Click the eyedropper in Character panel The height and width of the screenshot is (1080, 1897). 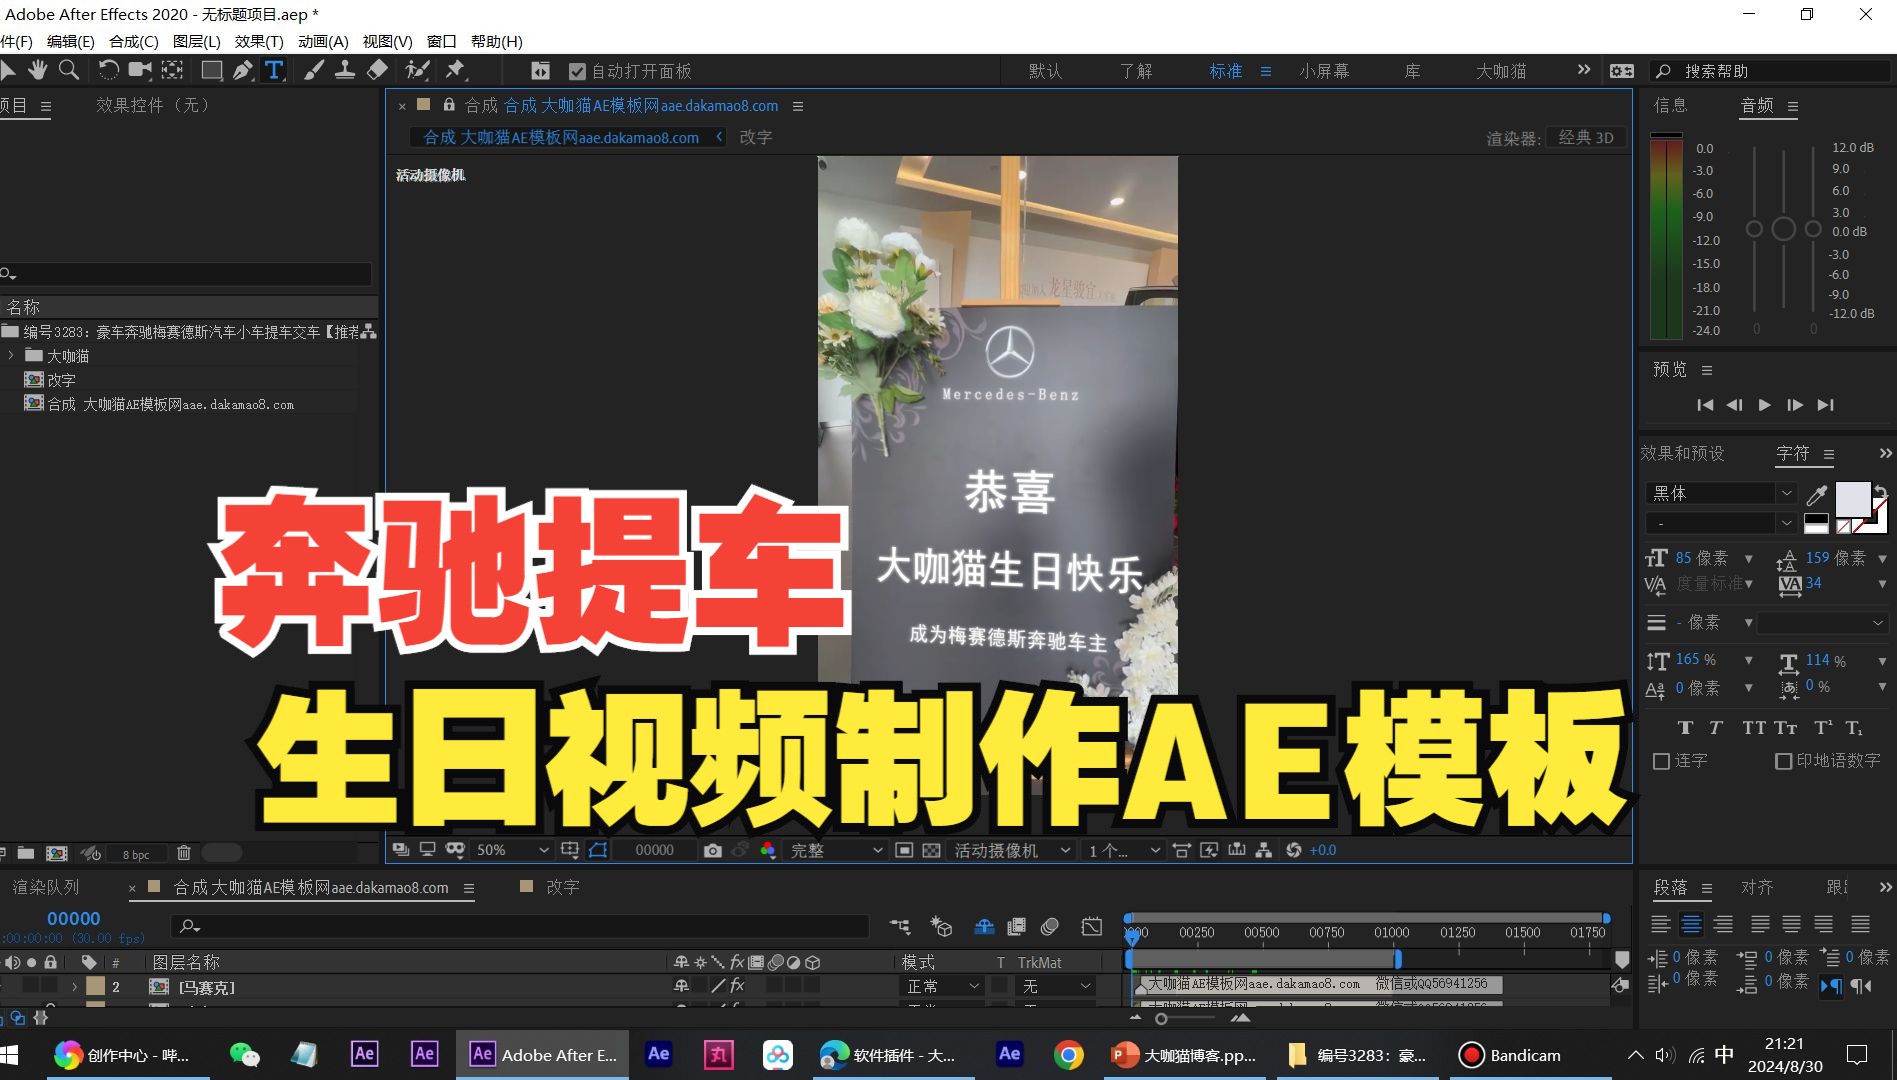[x=1817, y=494]
